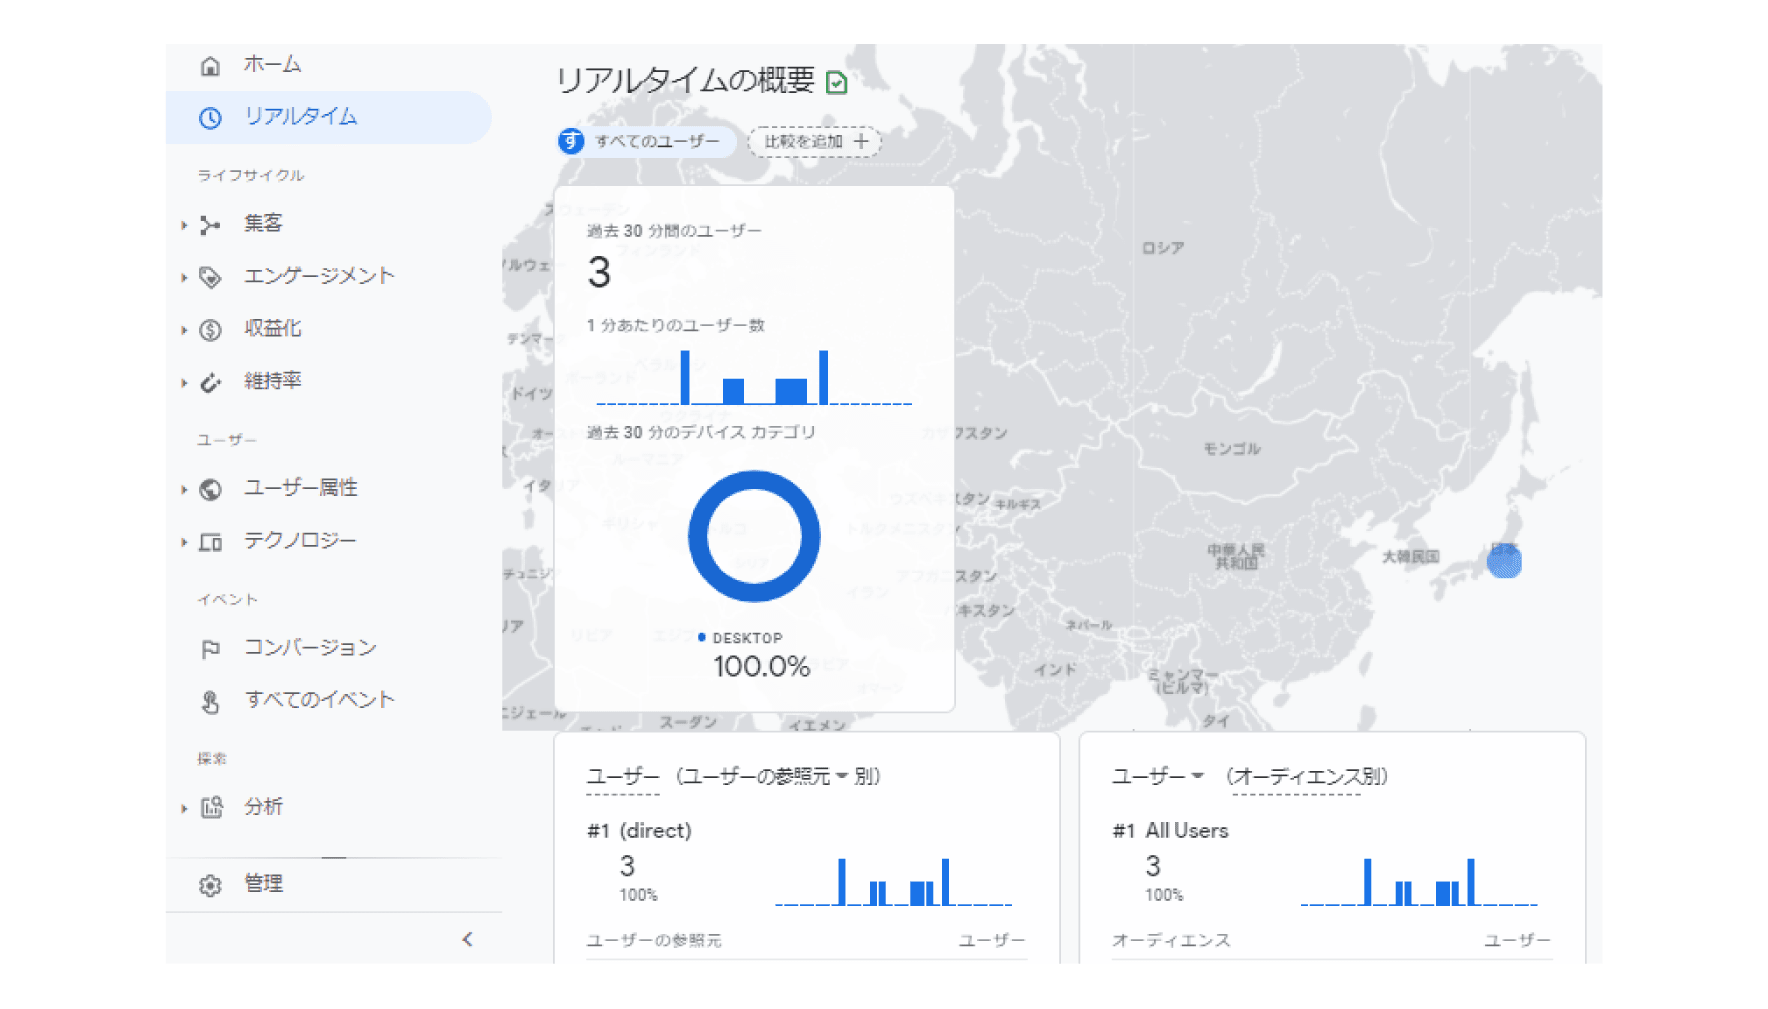Click the 大韓民国 label on the map
The image size is (1768, 1009).
tap(1410, 557)
